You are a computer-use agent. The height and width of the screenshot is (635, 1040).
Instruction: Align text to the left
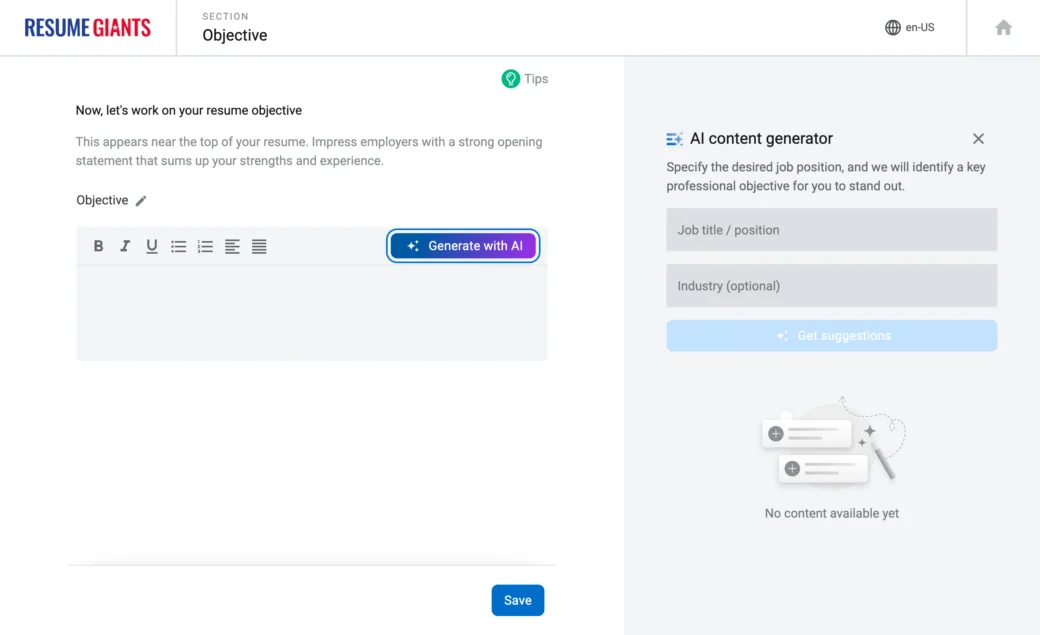tap(232, 246)
